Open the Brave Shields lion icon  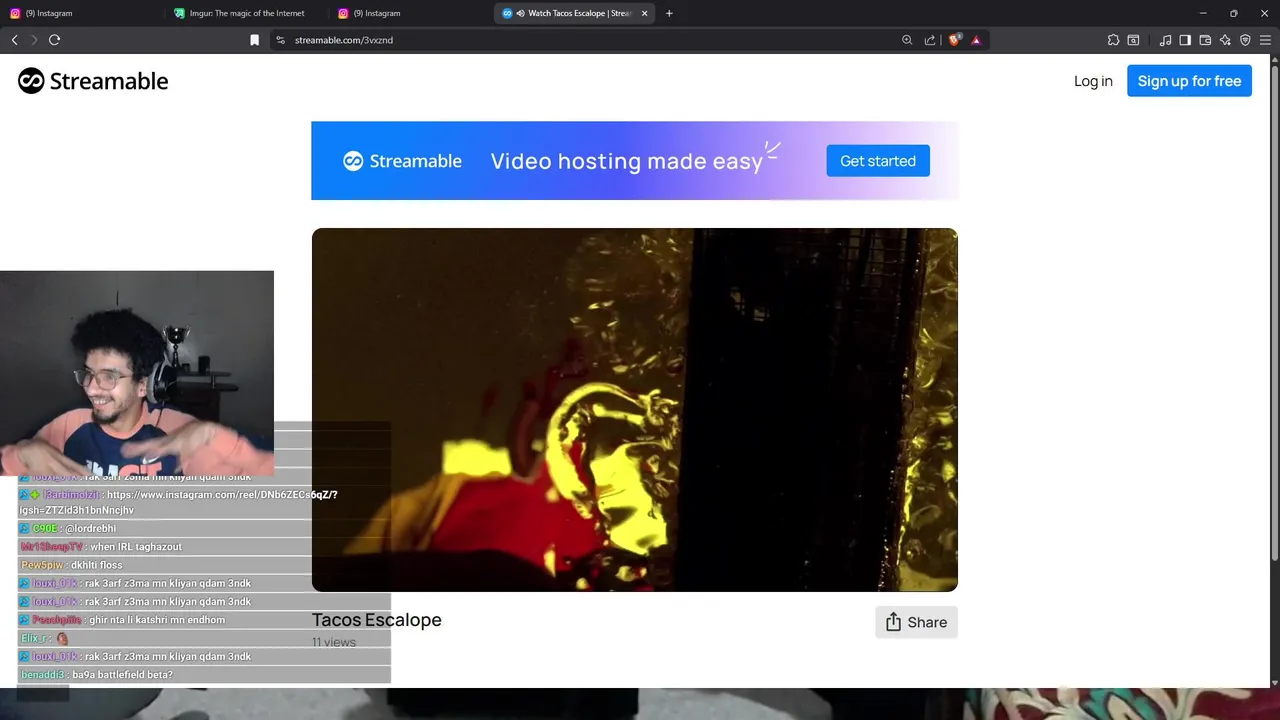(x=954, y=40)
